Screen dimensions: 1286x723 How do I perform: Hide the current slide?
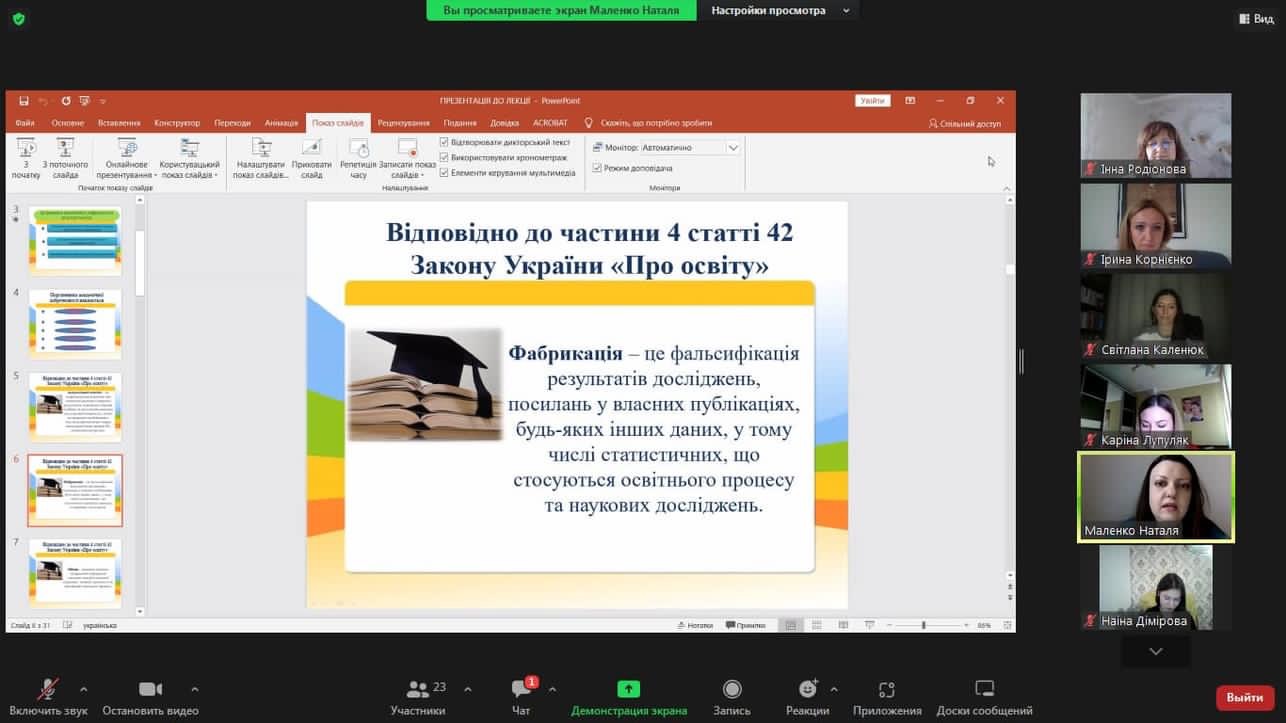coord(312,158)
